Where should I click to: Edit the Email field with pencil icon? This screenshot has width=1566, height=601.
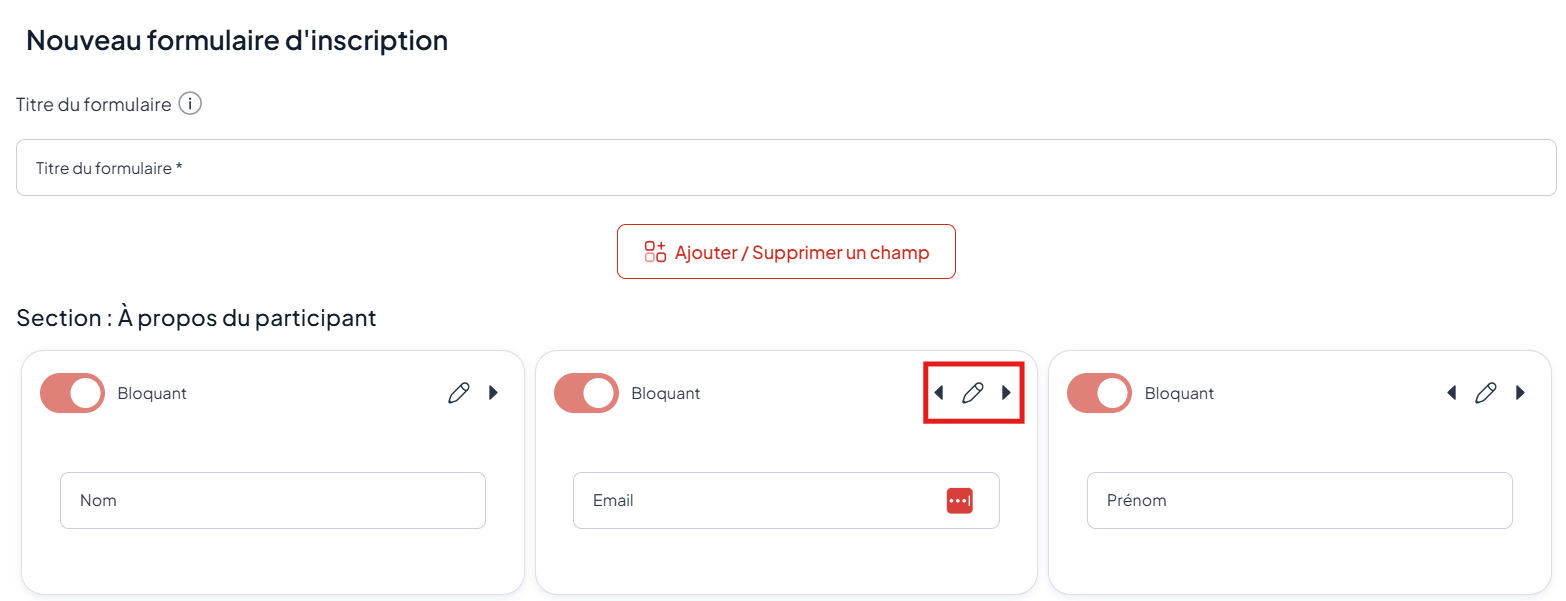(x=972, y=393)
